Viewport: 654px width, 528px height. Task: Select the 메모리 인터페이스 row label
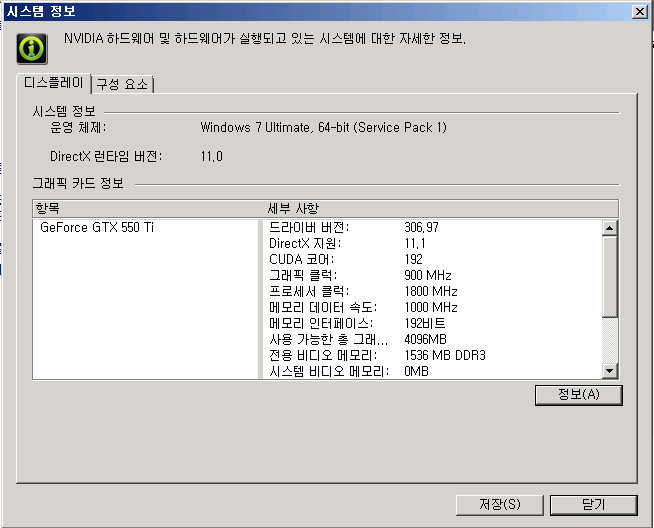tap(321, 323)
